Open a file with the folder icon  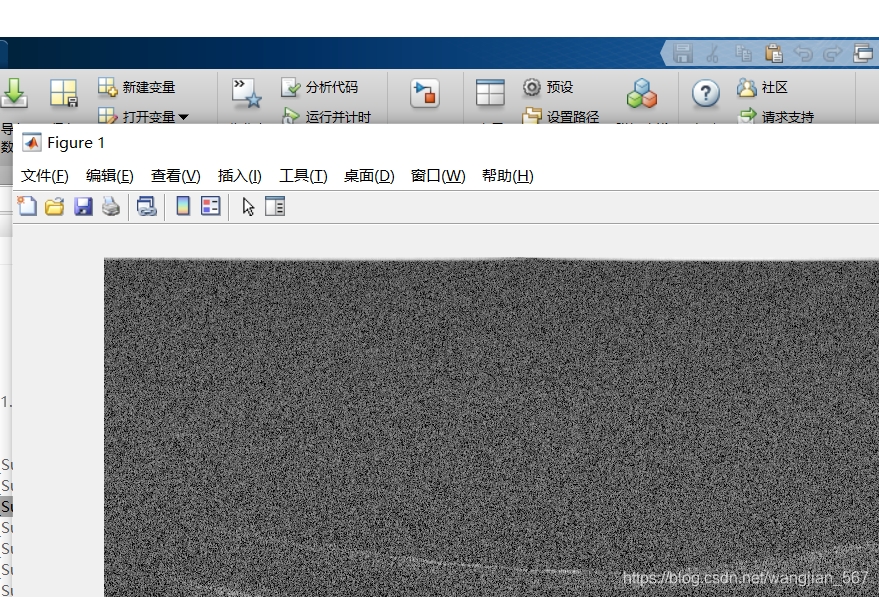[55, 206]
